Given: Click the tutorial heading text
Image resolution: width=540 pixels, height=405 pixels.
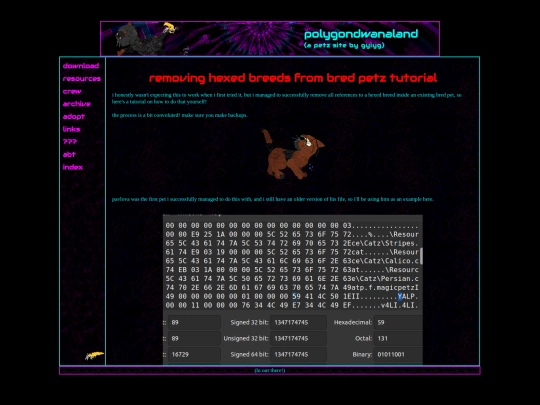Looking at the screenshot, I should coord(293,78).
